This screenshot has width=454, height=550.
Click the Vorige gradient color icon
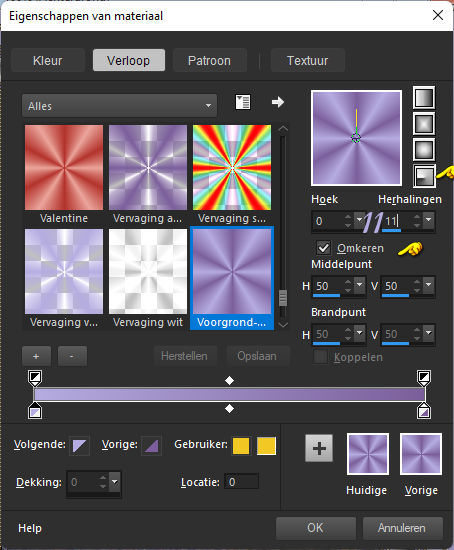coord(151,446)
